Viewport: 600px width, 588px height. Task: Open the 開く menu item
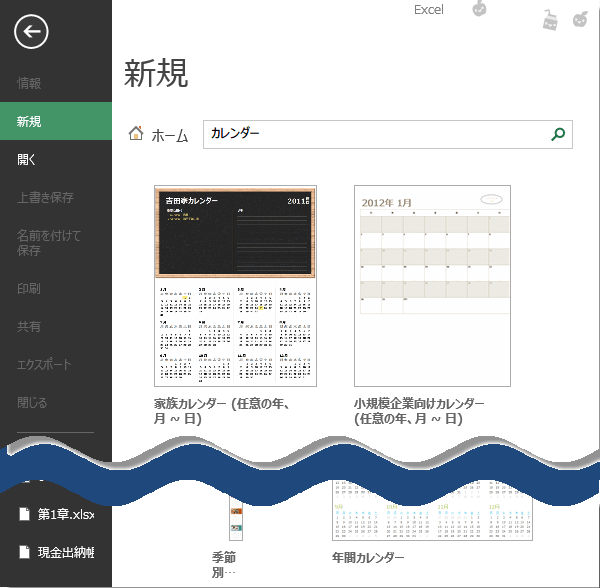(x=26, y=160)
